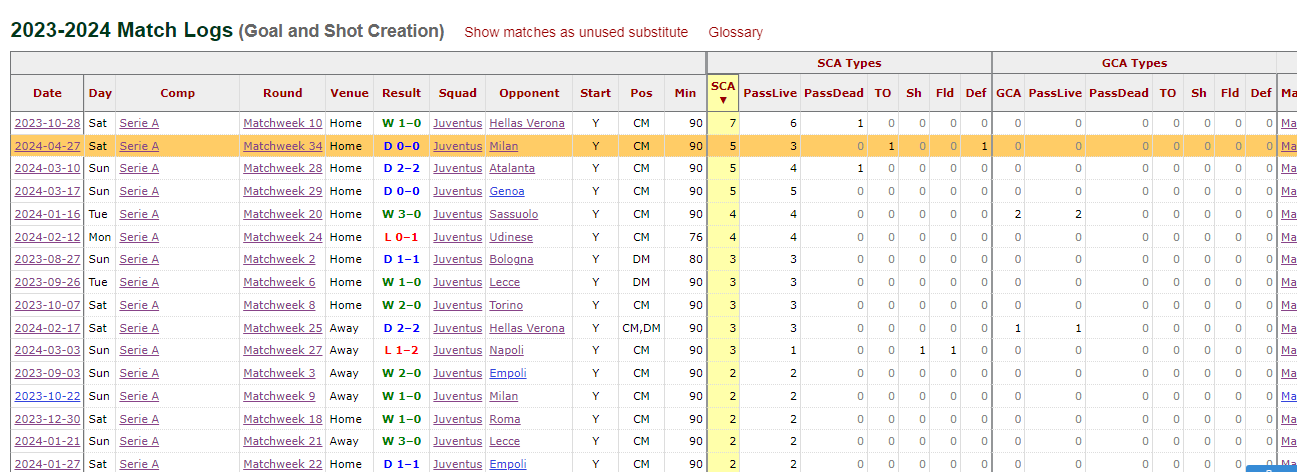Sort the table by the Date column
Screen dimensions: 1297x472
[47, 93]
